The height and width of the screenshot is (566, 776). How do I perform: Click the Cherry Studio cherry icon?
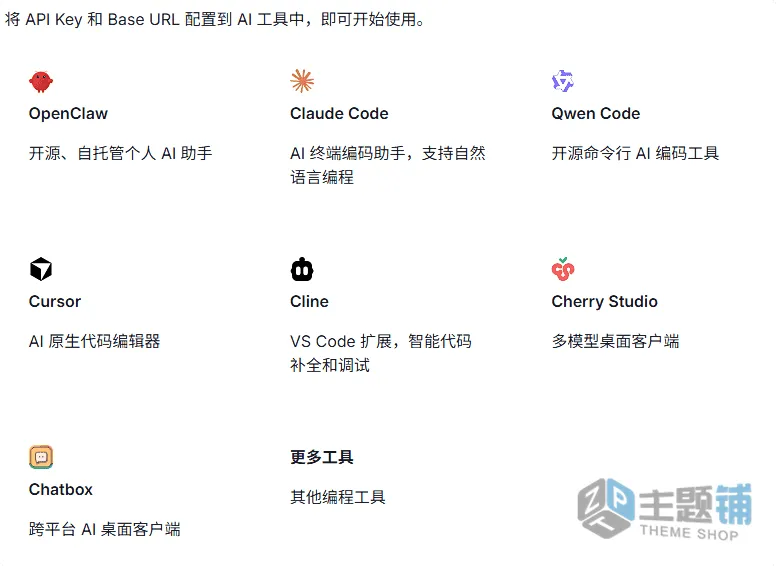click(563, 269)
